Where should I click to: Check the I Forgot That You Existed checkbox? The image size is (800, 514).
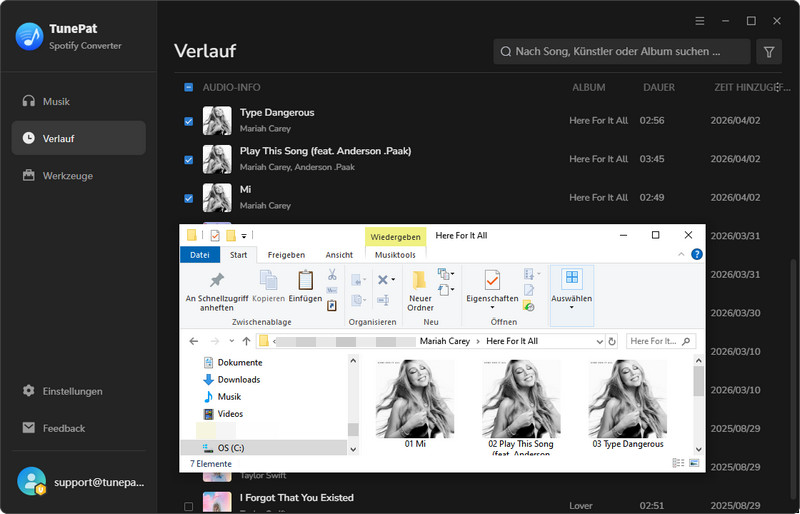[x=188, y=506]
